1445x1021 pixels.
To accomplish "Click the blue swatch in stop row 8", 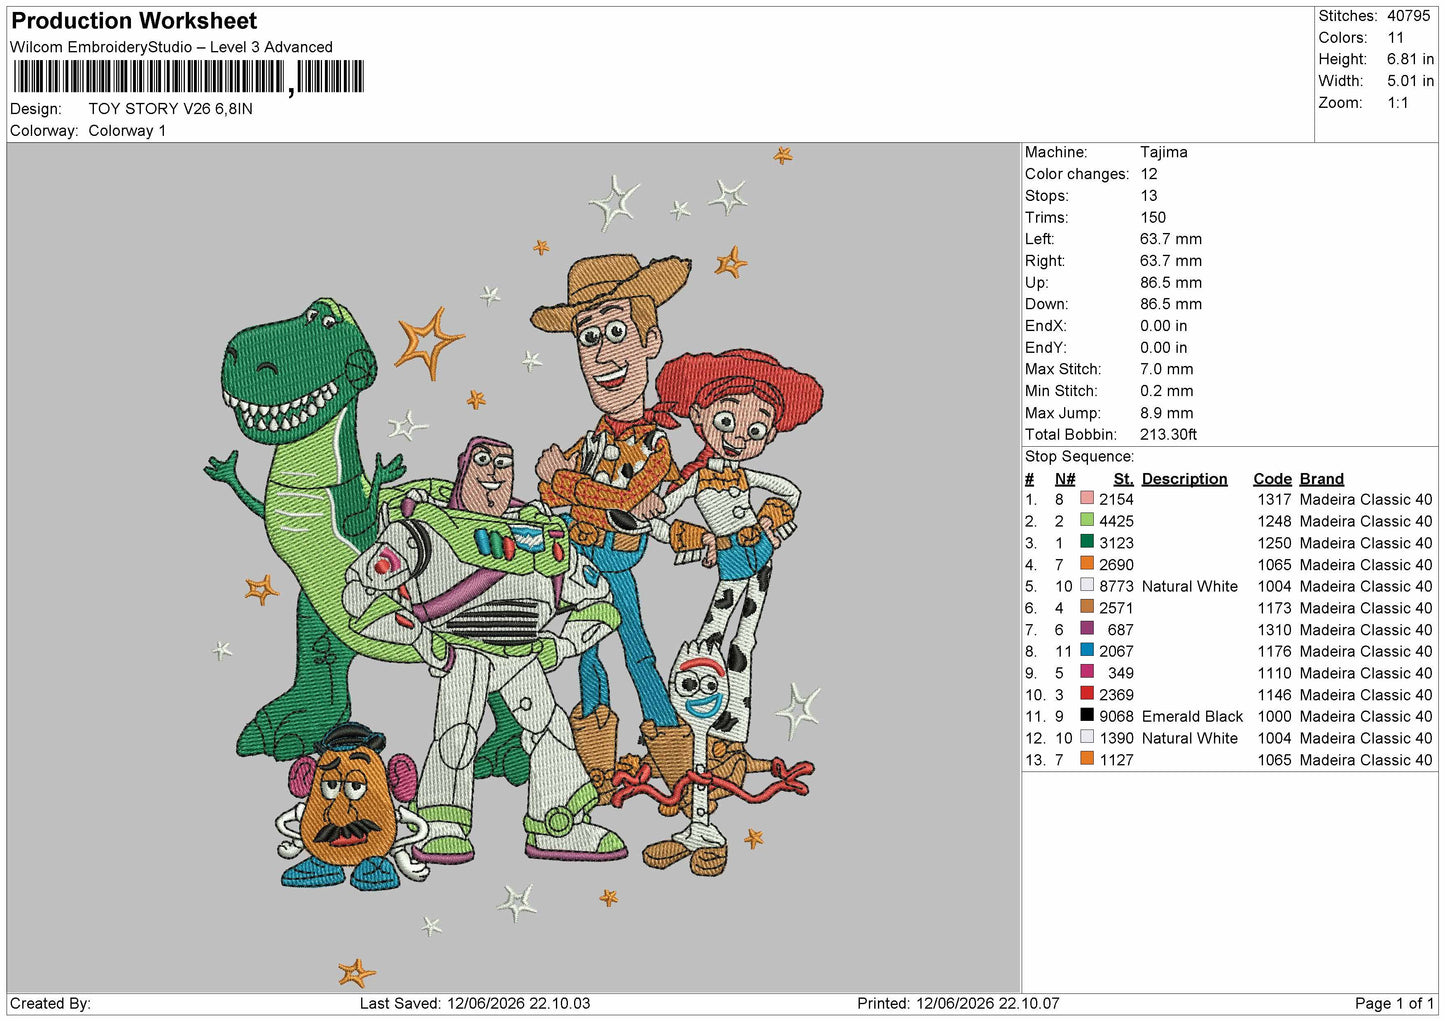I will pyautogui.click(x=1087, y=650).
